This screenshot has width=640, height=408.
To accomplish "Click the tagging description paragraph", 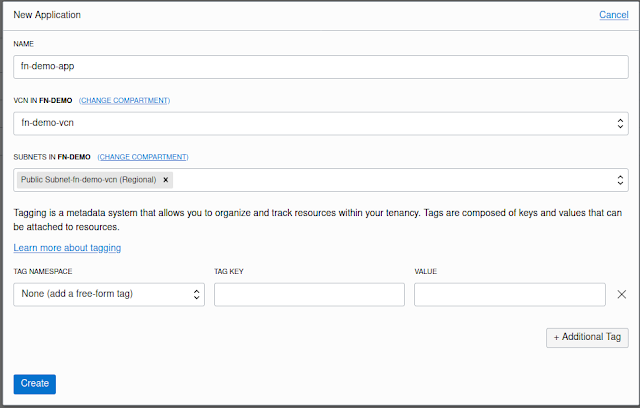I will 318,220.
